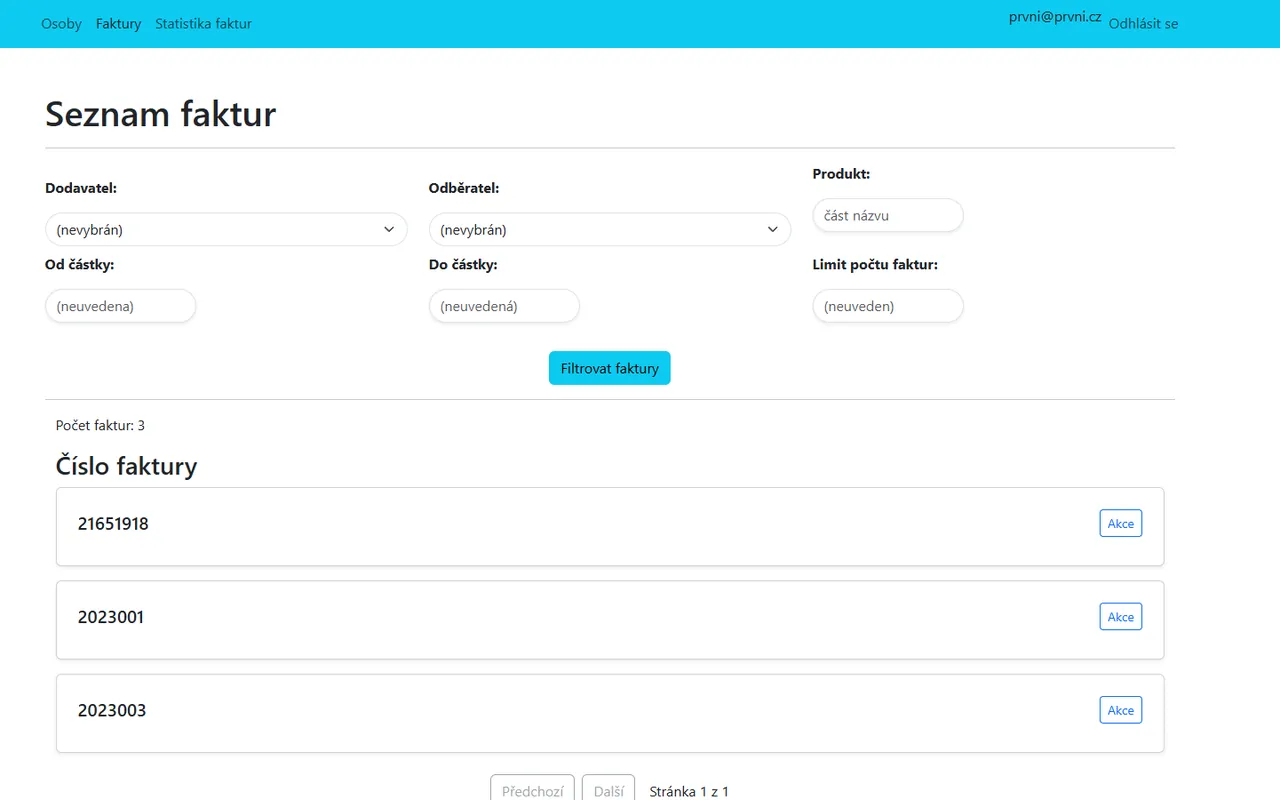Open Akce for invoice 21651918
The image size is (1280, 800).
pyautogui.click(x=1120, y=524)
